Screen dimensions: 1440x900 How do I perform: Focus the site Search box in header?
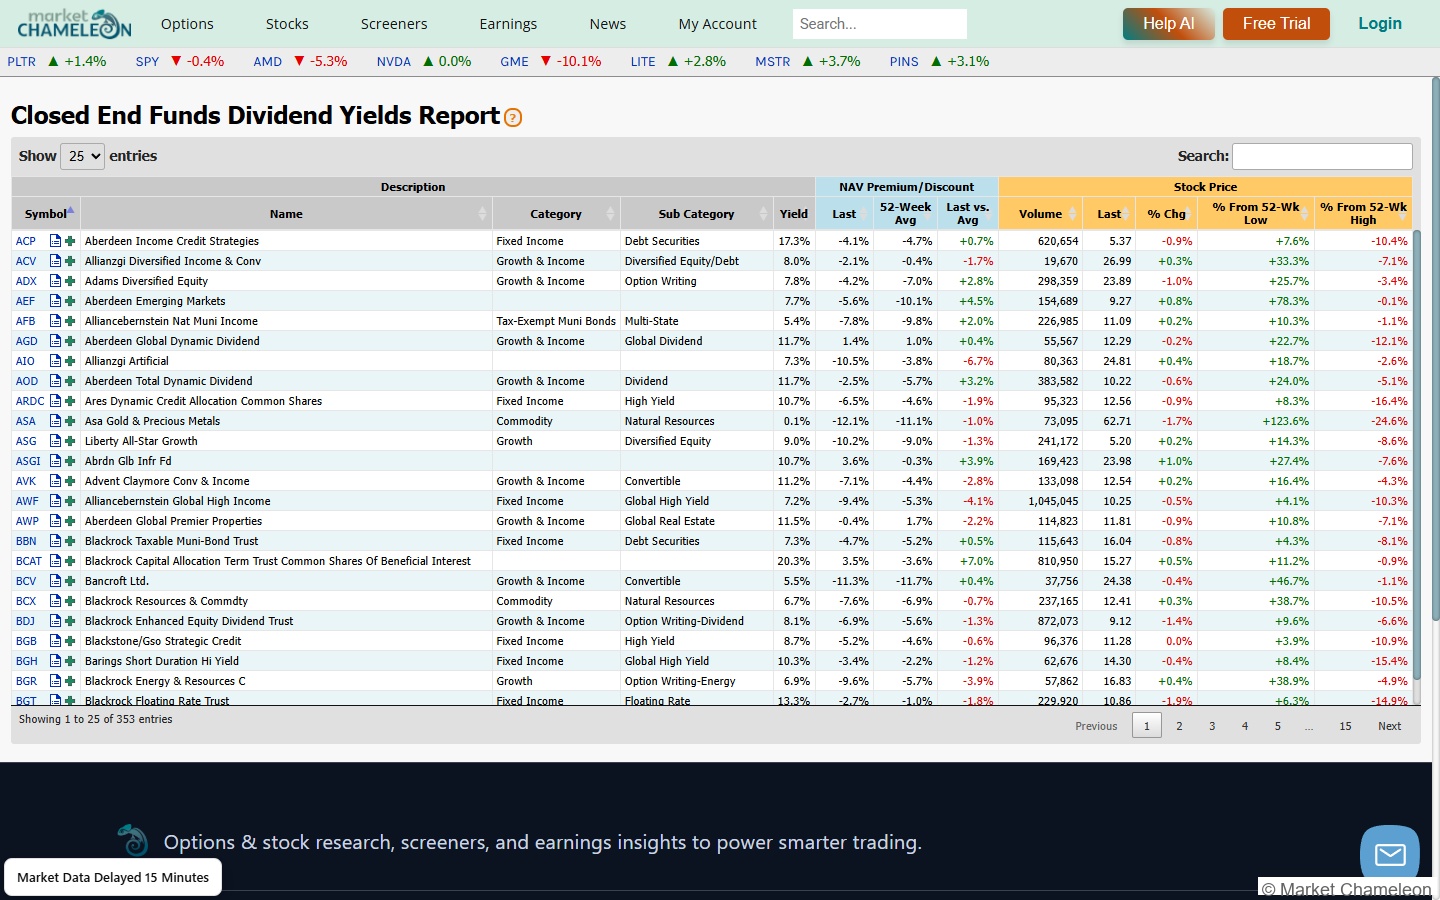click(880, 24)
